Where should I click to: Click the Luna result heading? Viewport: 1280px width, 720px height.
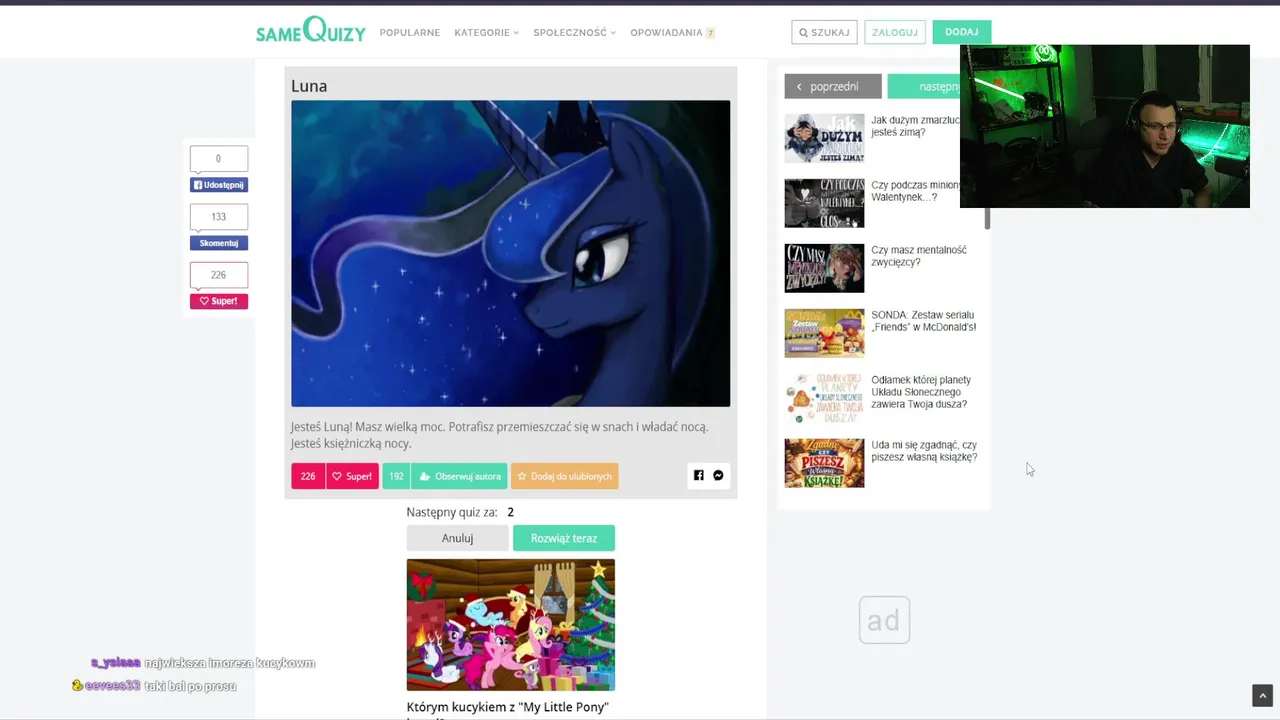tap(309, 86)
